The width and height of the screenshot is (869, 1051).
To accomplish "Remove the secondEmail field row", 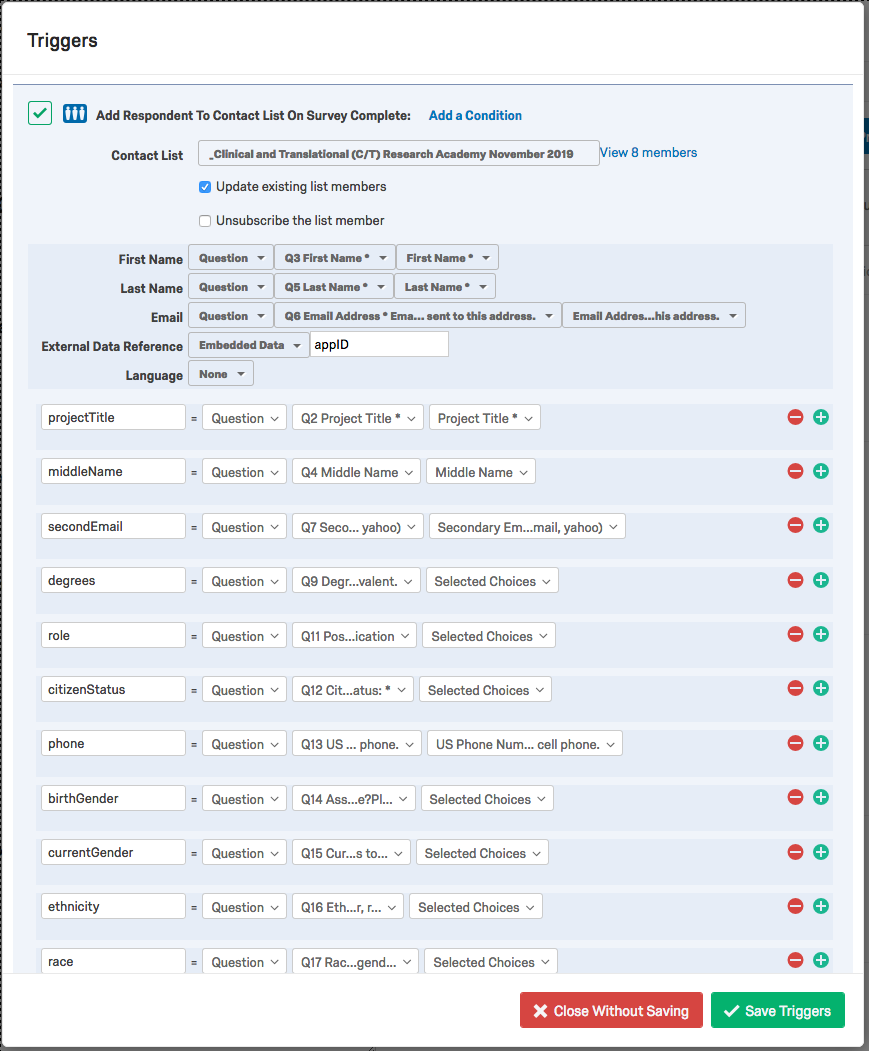I will pyautogui.click(x=795, y=526).
